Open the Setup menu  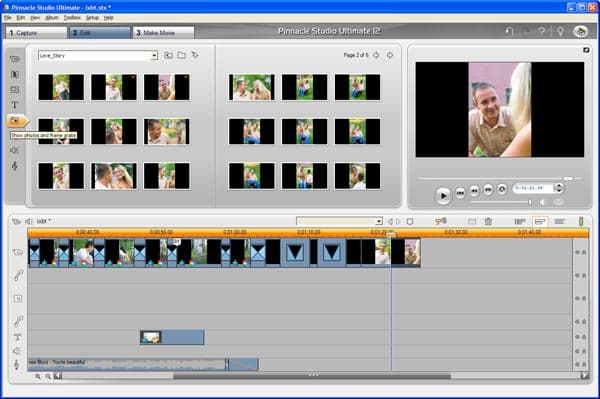(92, 18)
